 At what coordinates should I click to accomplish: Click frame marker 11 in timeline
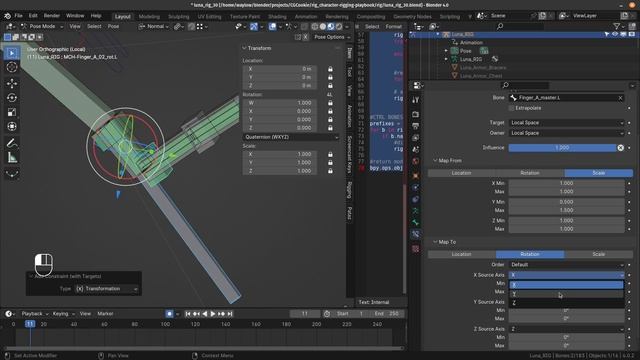[30, 324]
